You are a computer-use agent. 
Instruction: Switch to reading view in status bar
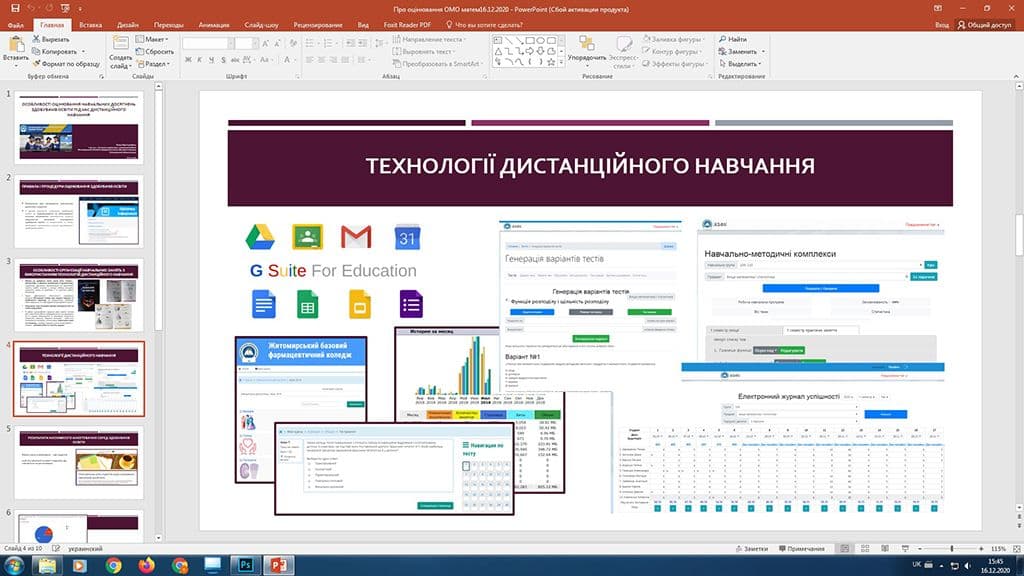(885, 549)
